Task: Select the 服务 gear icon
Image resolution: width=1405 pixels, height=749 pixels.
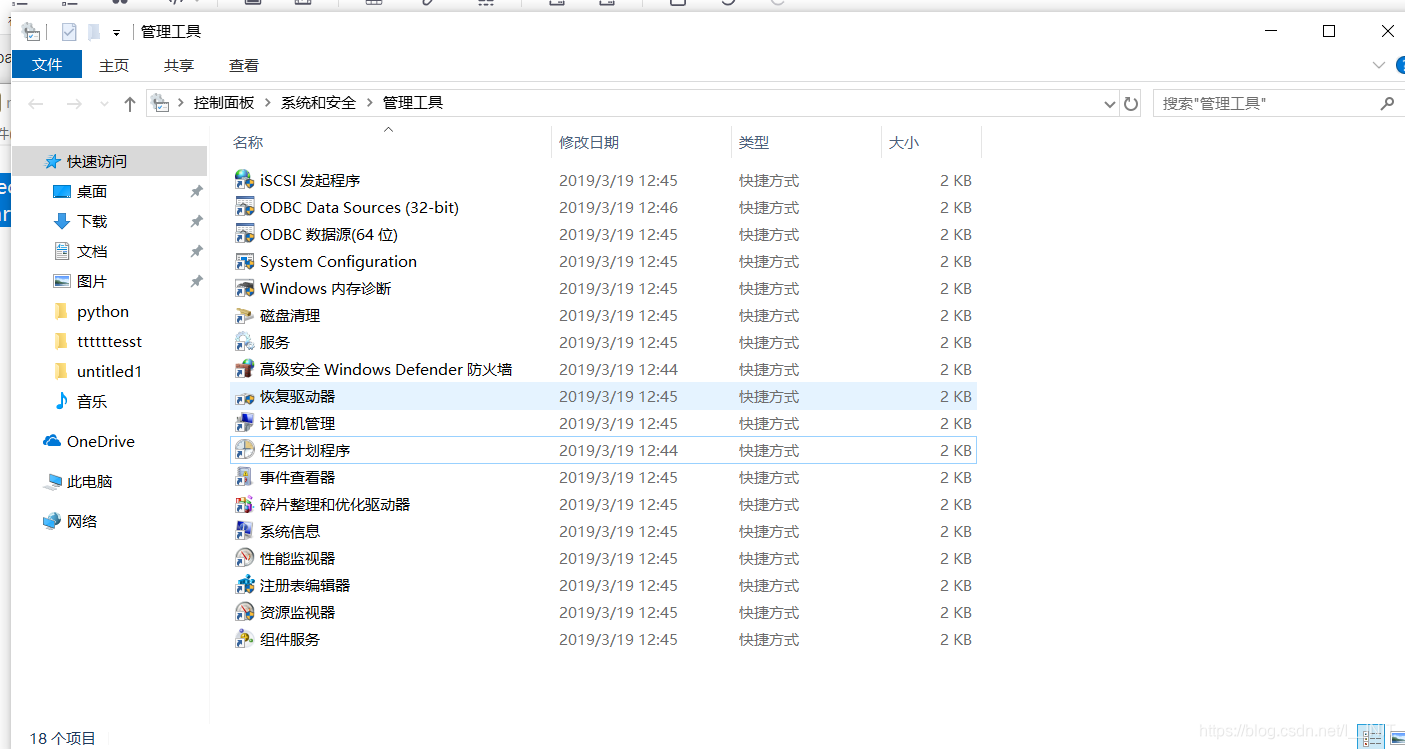Action: pyautogui.click(x=244, y=342)
